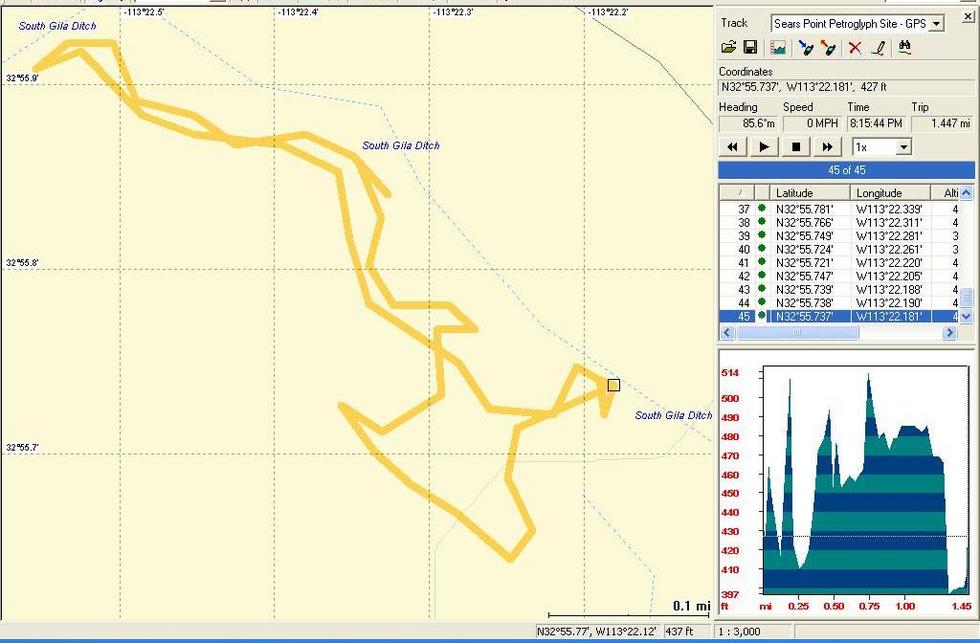Play the track animation
Viewport: 980px width, 643px height.
click(x=764, y=147)
